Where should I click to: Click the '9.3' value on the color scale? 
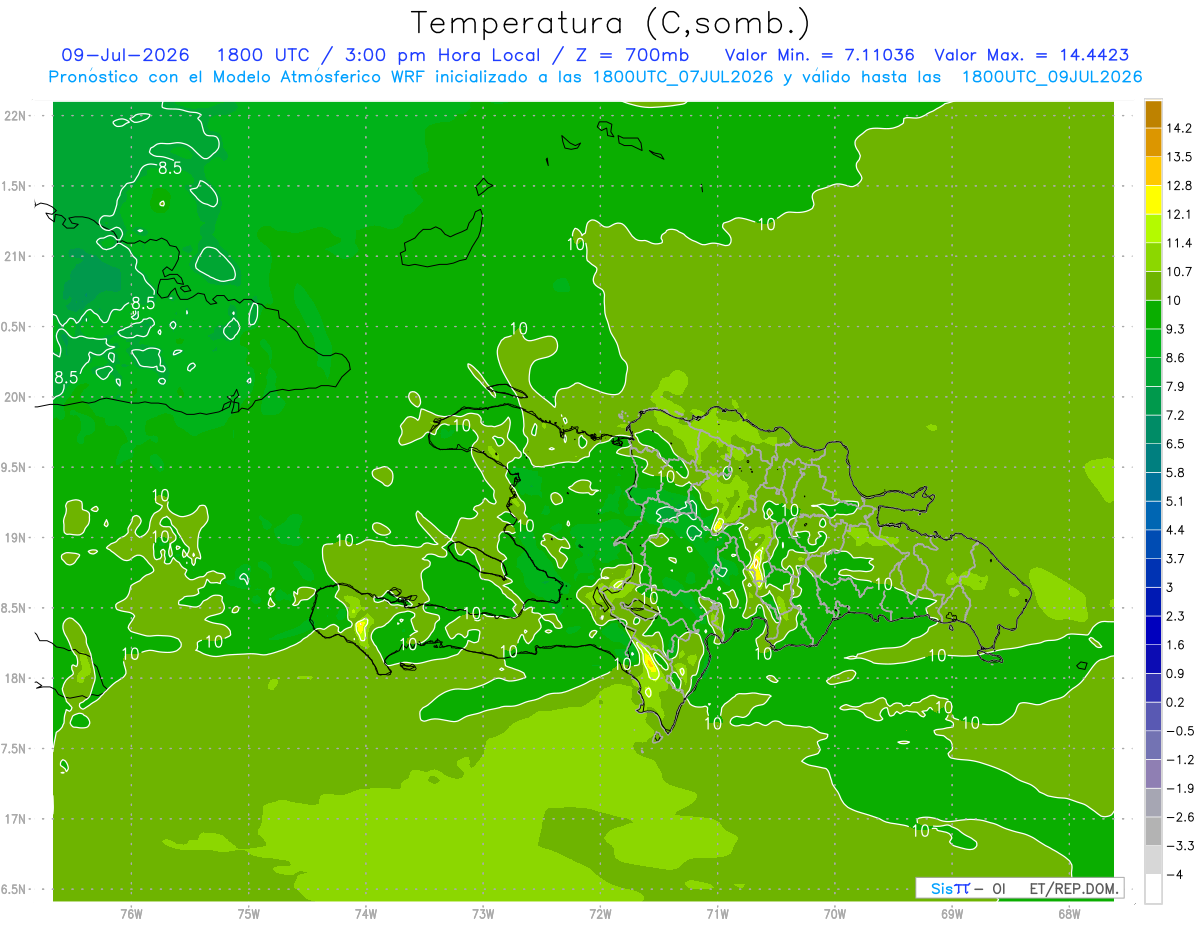coord(1176,329)
